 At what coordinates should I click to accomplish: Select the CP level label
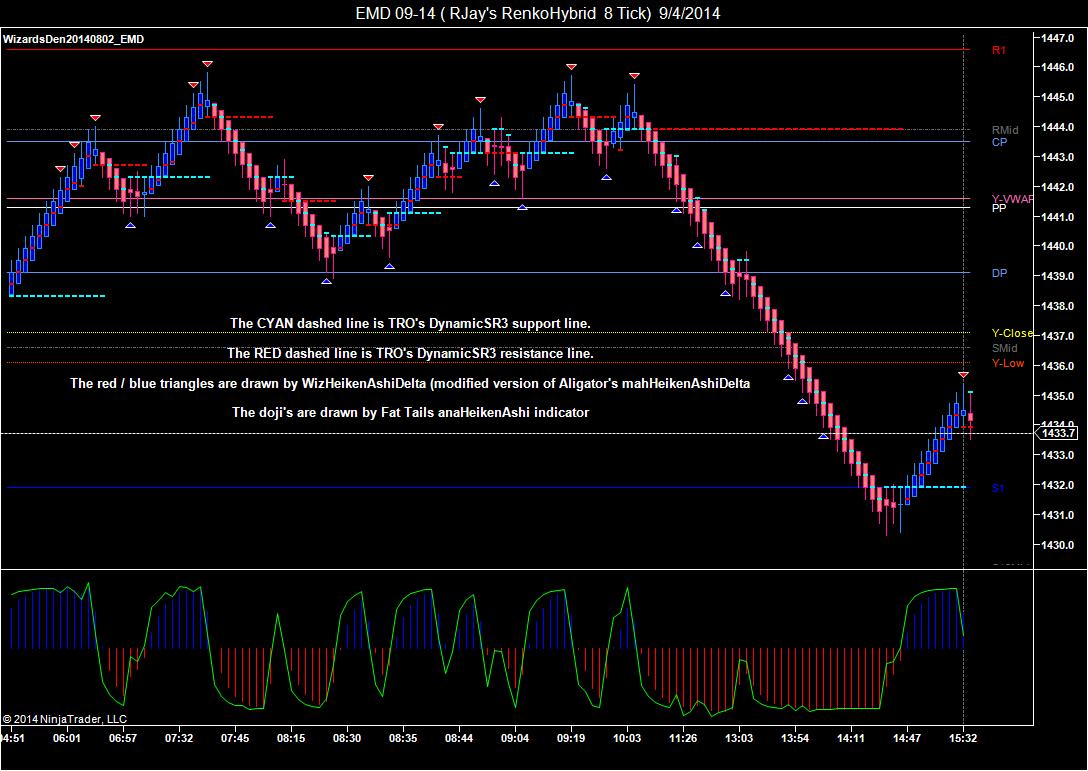(x=999, y=142)
